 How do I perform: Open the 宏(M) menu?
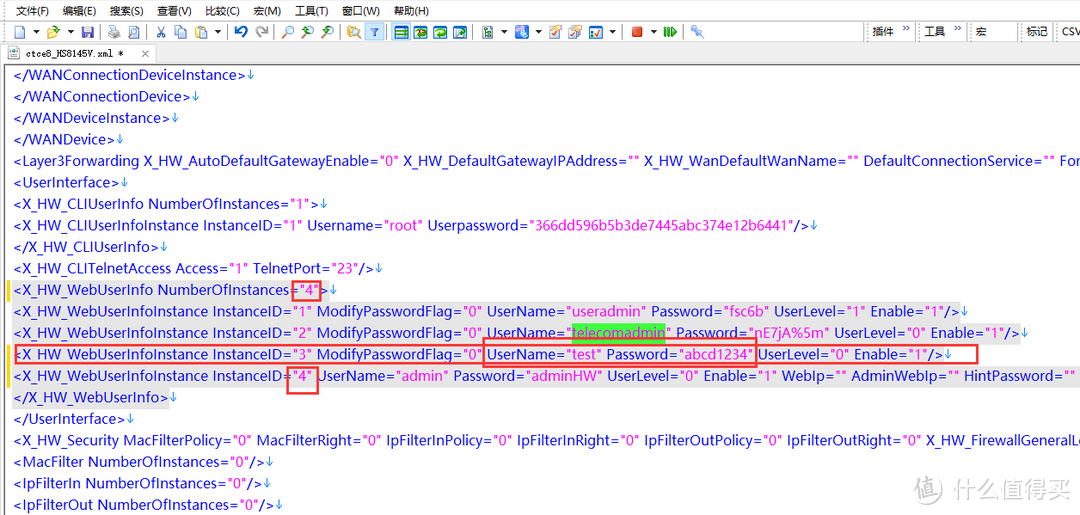coord(267,11)
